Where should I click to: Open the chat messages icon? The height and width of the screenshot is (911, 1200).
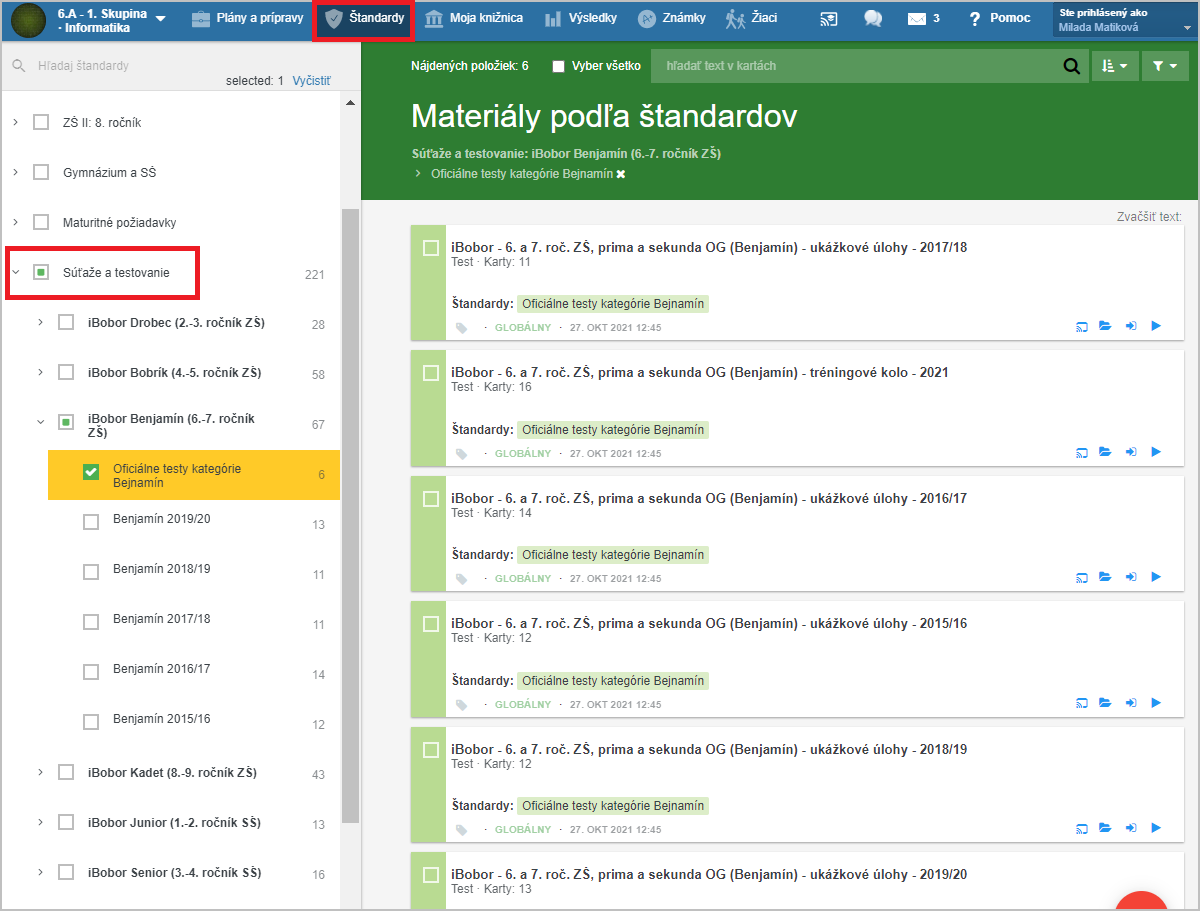[x=873, y=19]
